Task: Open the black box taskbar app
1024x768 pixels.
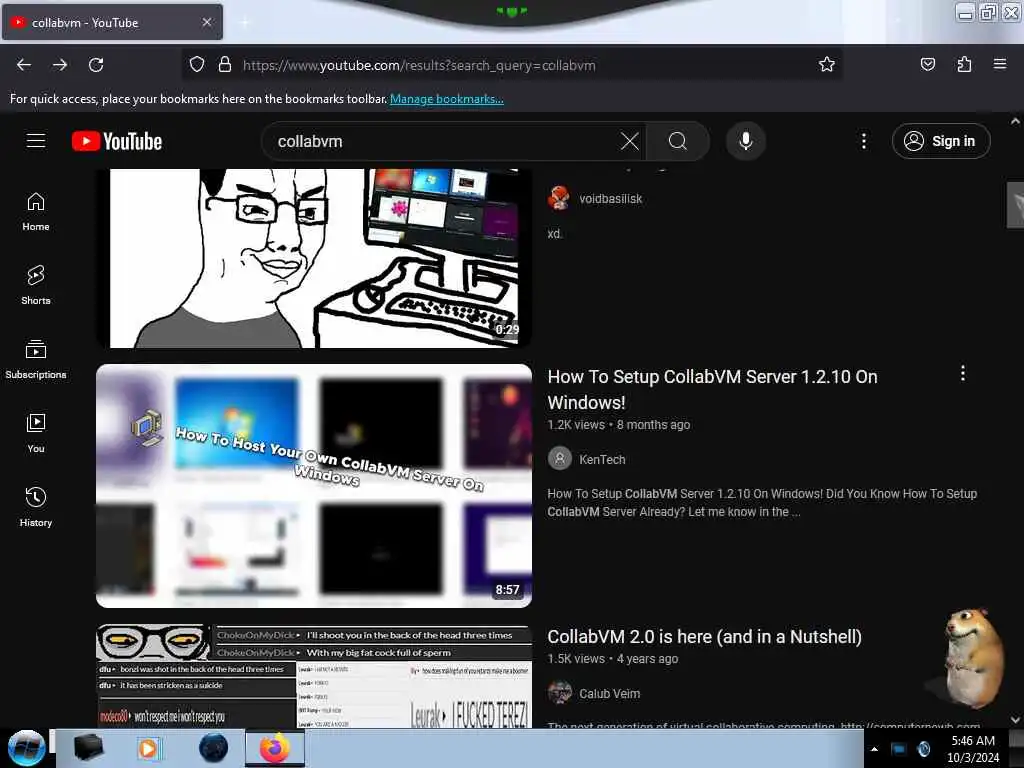Action: pyautogui.click(x=88, y=748)
